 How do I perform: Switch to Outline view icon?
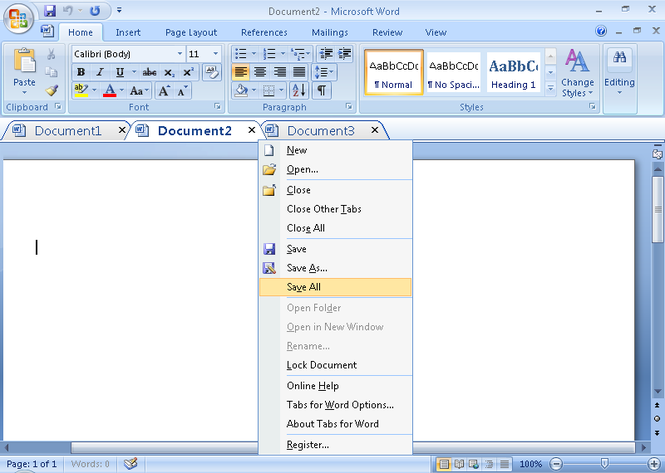489,464
